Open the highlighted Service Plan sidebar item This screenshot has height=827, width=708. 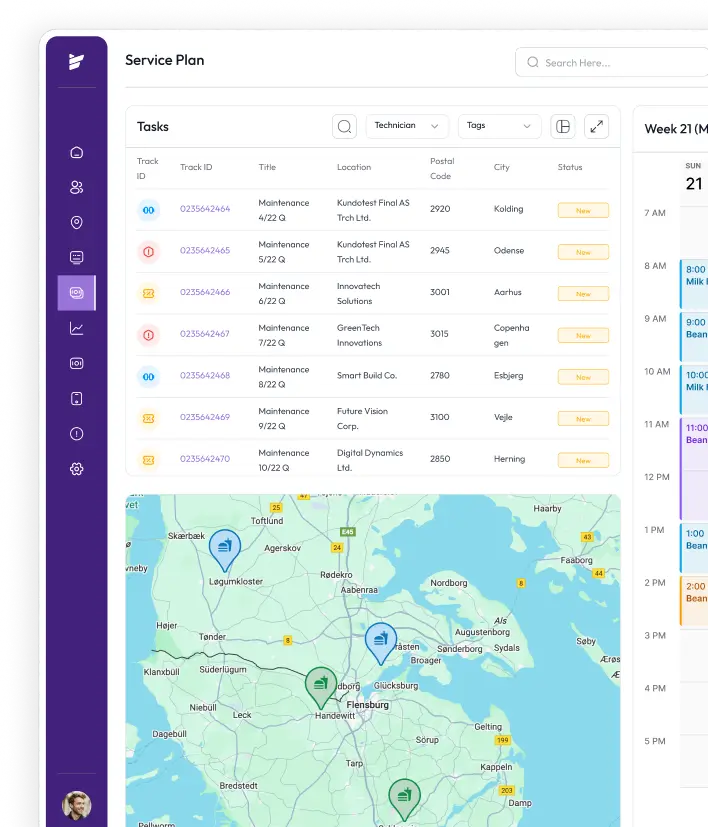click(x=77, y=293)
